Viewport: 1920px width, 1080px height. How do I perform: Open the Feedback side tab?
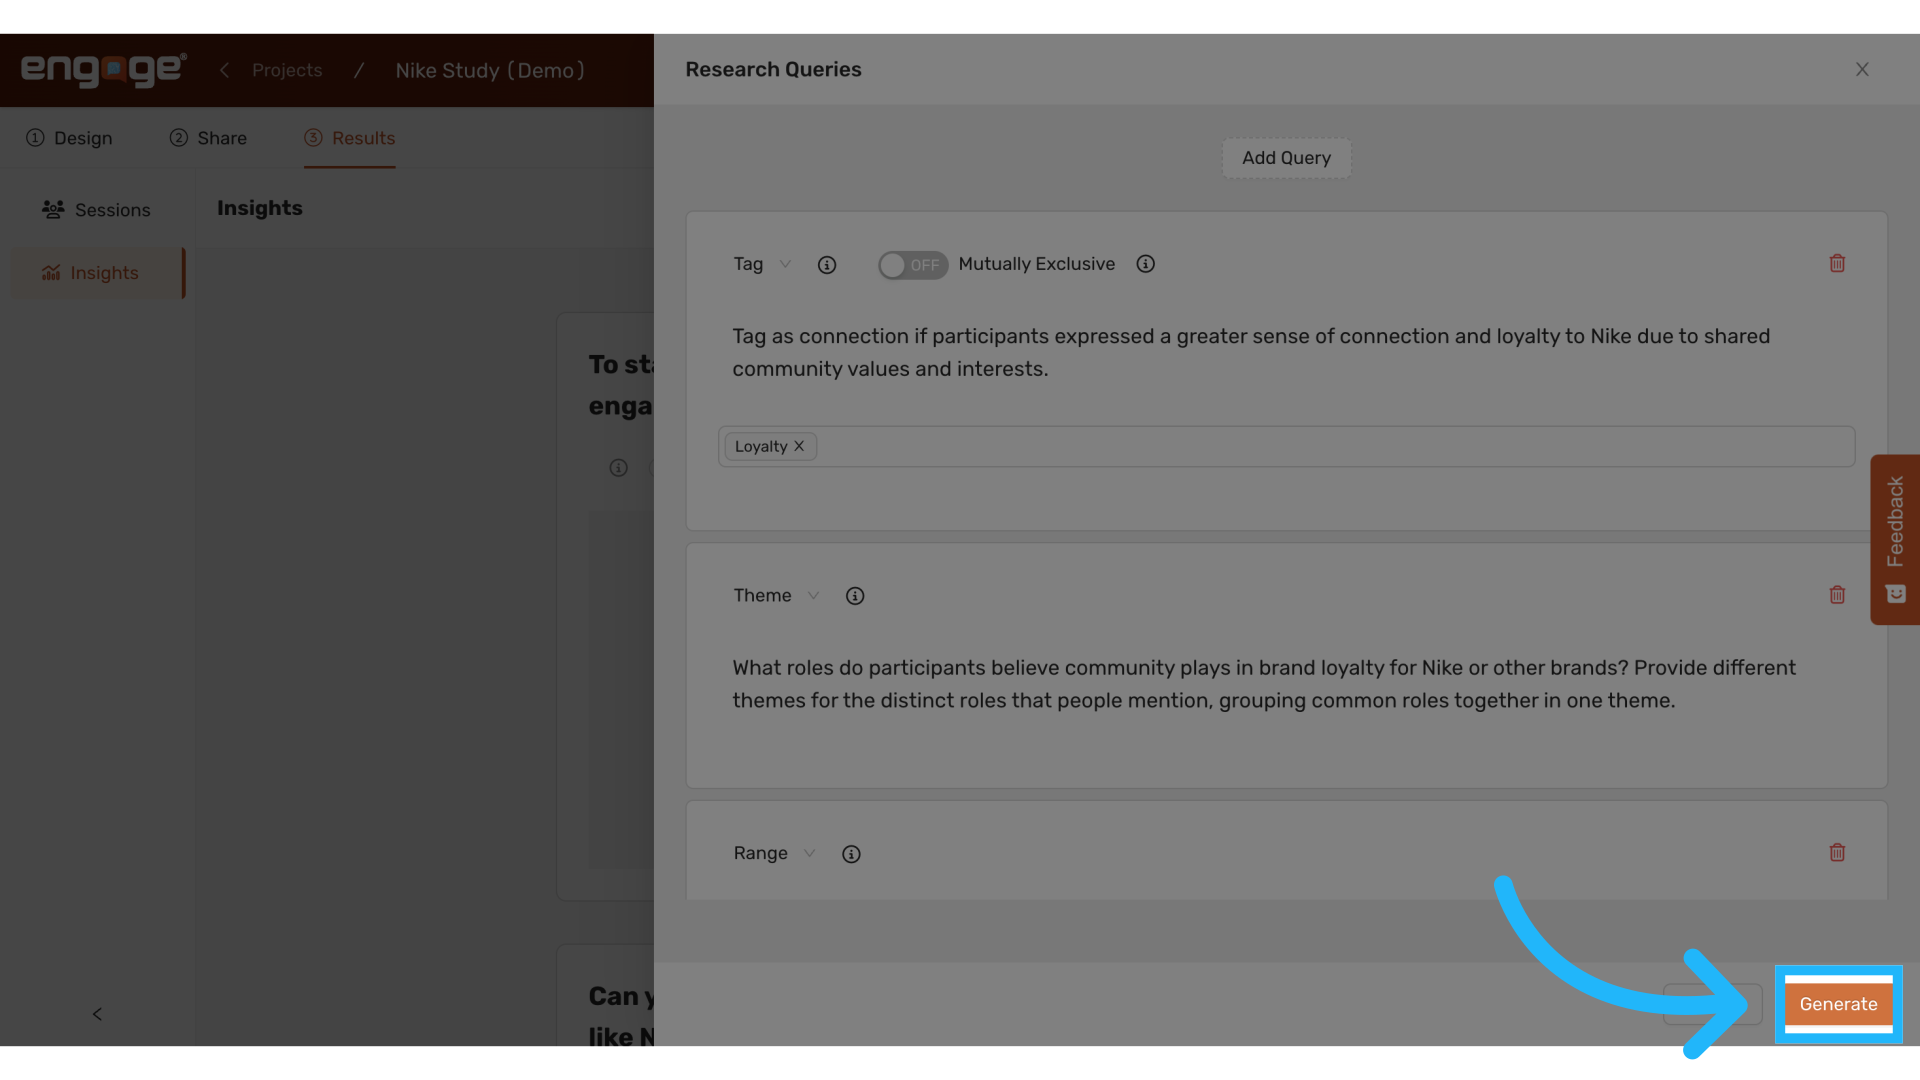tap(1895, 540)
